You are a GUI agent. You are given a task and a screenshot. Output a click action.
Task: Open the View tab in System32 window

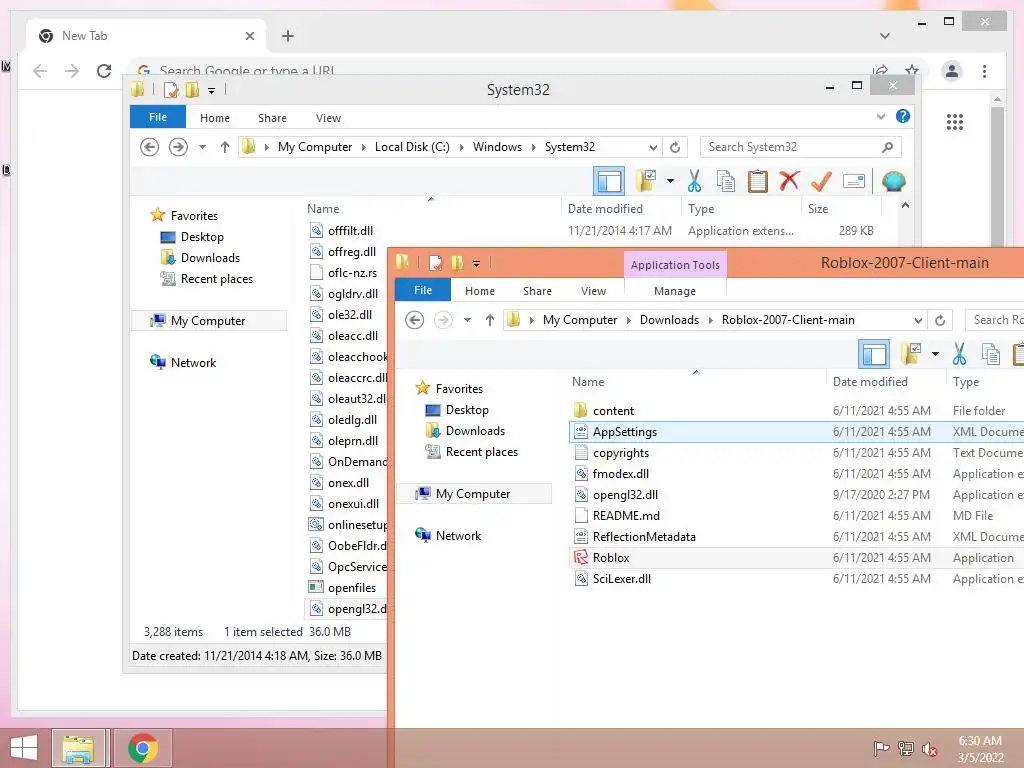[328, 118]
